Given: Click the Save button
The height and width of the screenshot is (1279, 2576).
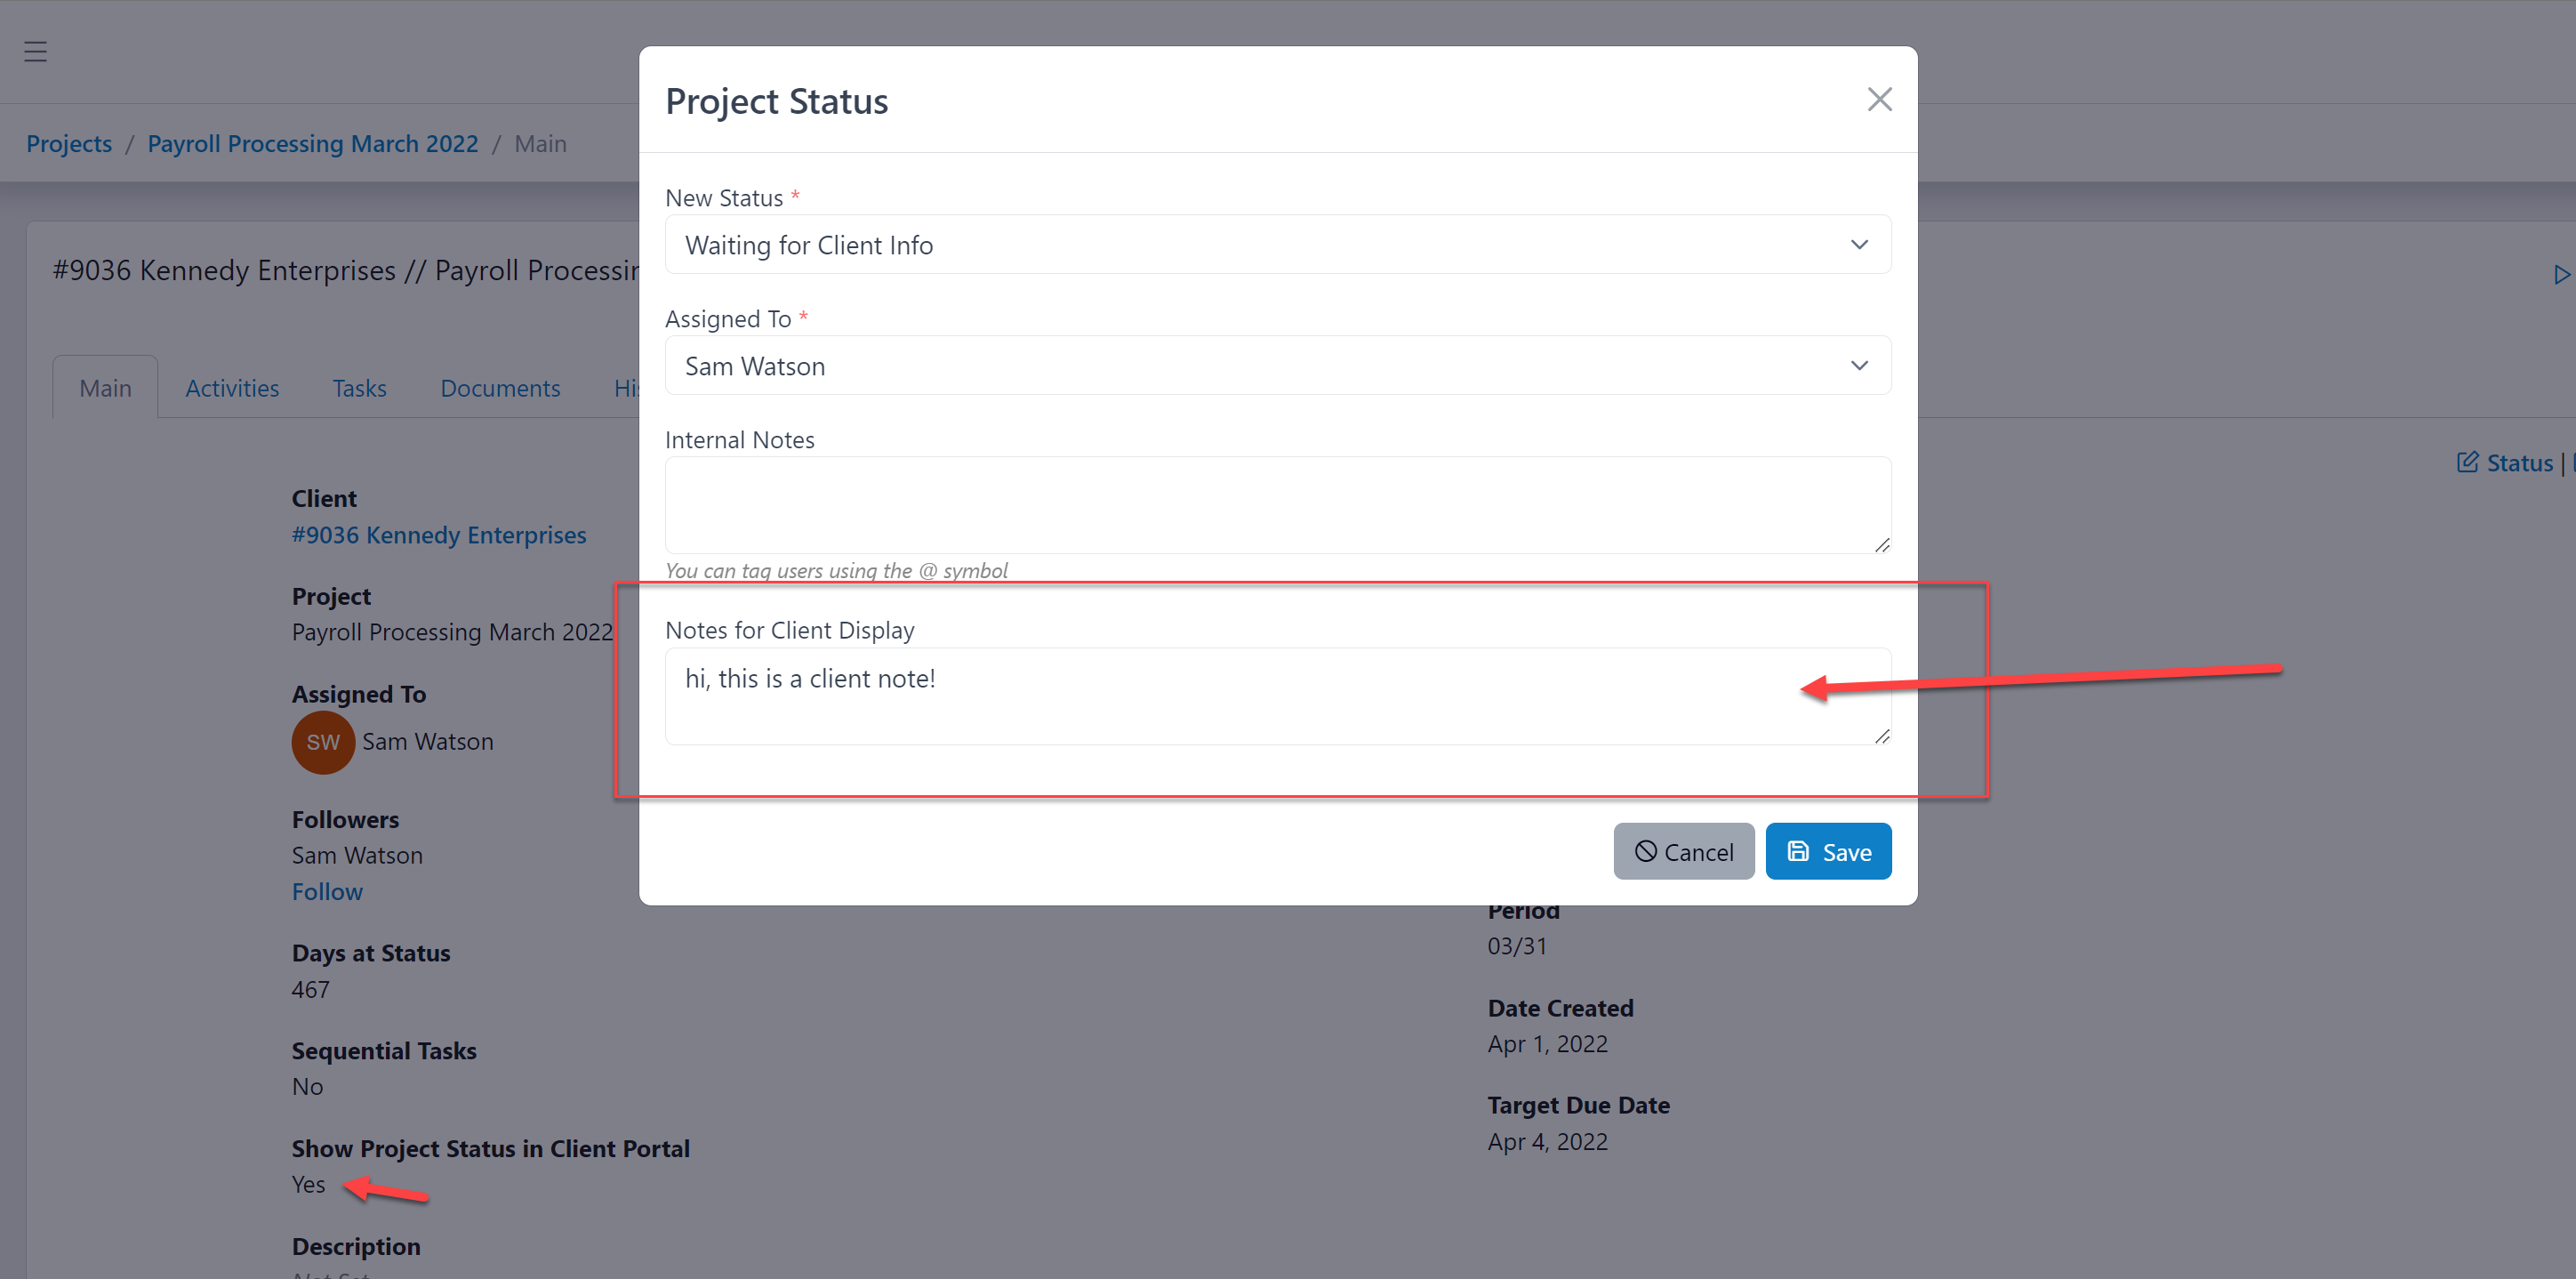Looking at the screenshot, I should tap(1828, 851).
